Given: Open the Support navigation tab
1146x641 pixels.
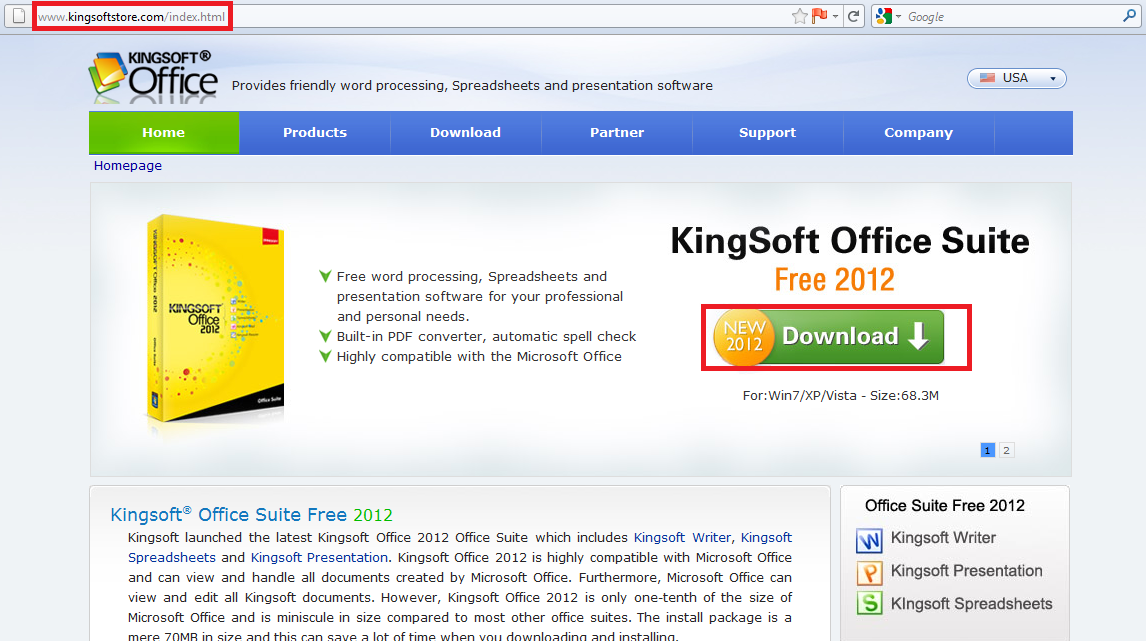Looking at the screenshot, I should coord(767,132).
